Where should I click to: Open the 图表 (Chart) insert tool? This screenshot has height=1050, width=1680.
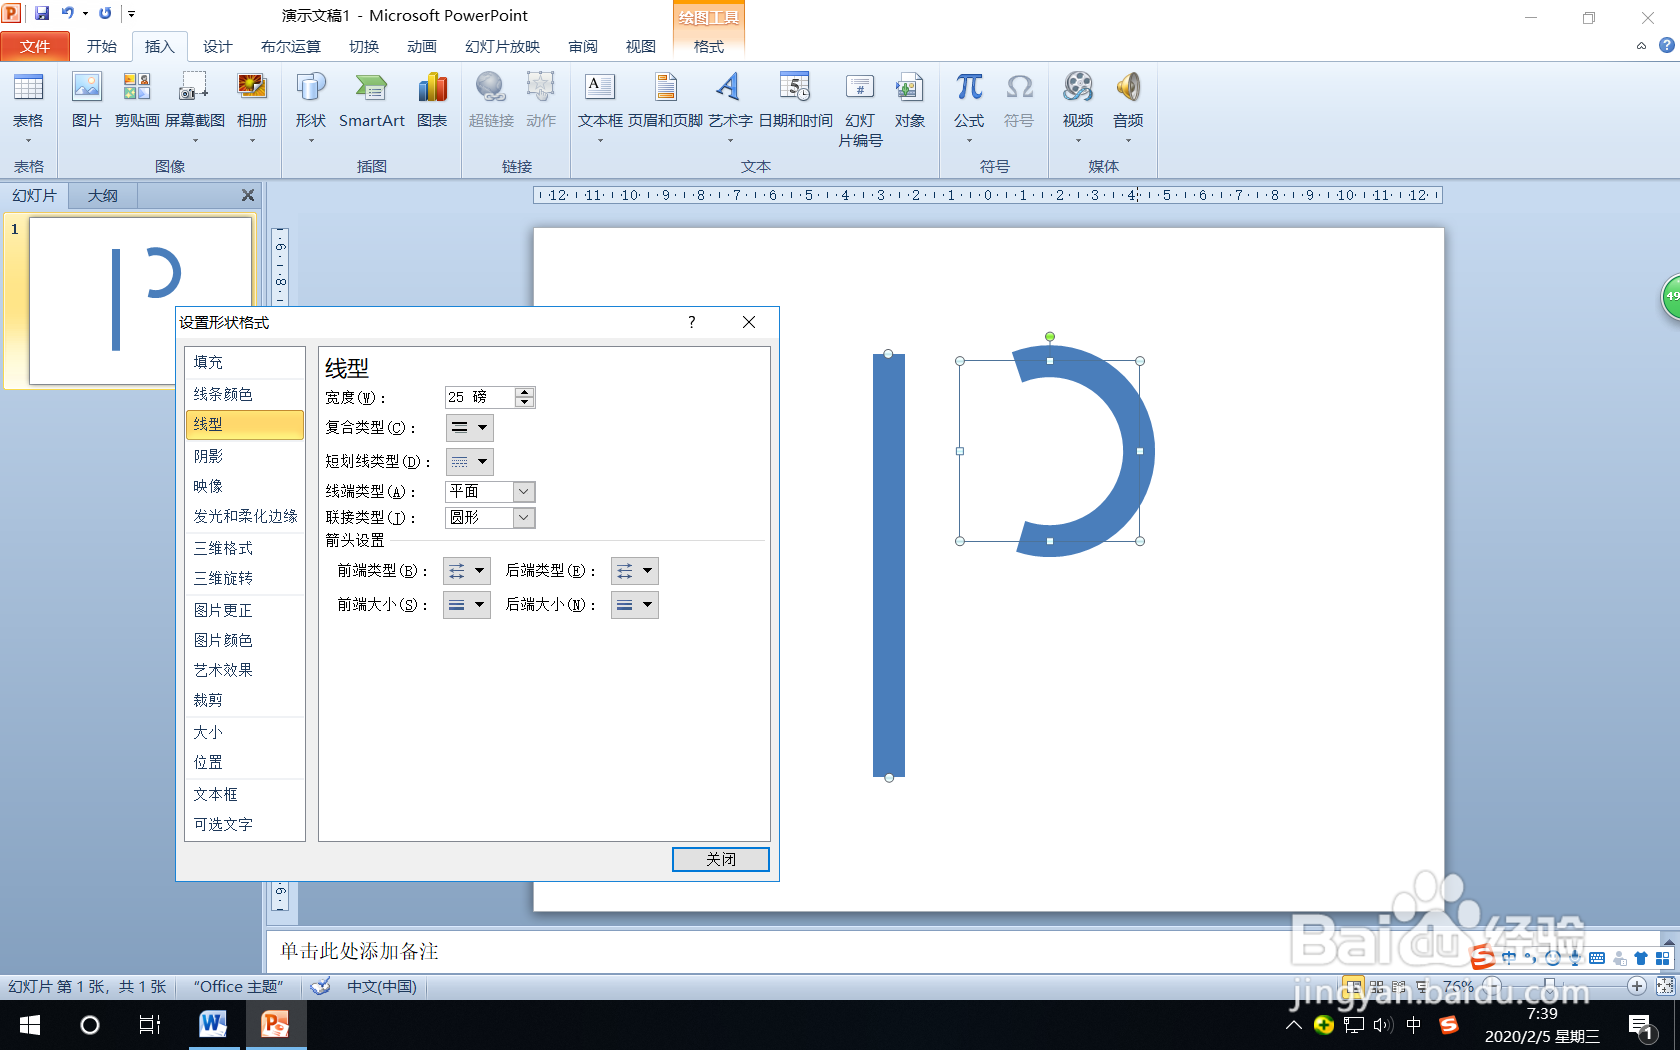[x=432, y=104]
